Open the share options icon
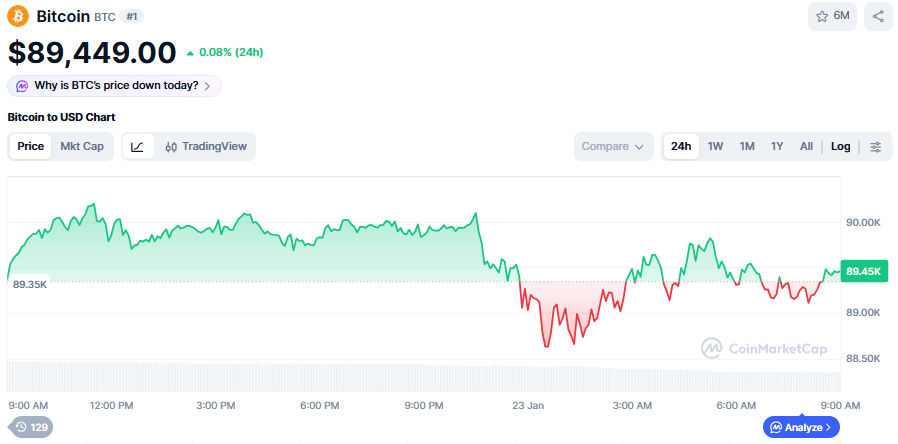The height and width of the screenshot is (444, 898). (x=878, y=16)
